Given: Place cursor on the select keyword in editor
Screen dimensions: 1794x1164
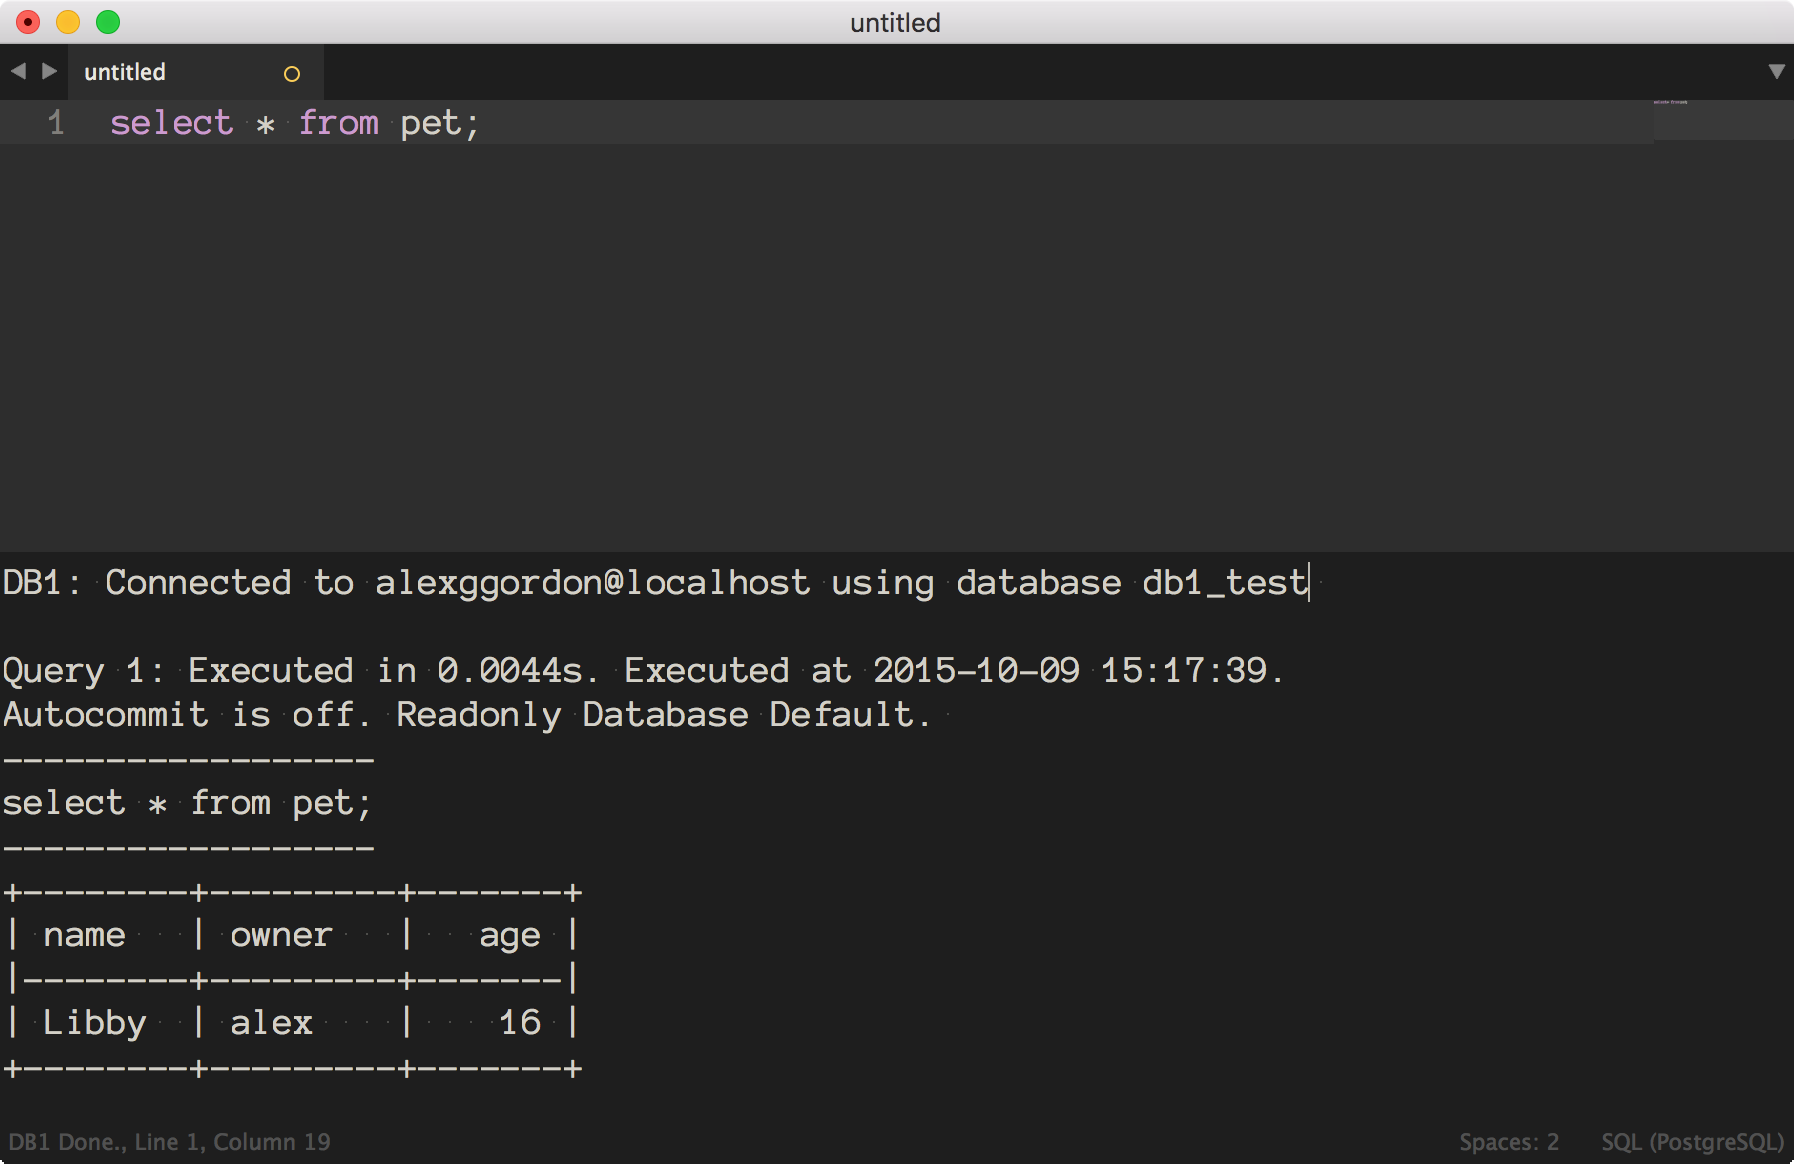Looking at the screenshot, I should 171,123.
